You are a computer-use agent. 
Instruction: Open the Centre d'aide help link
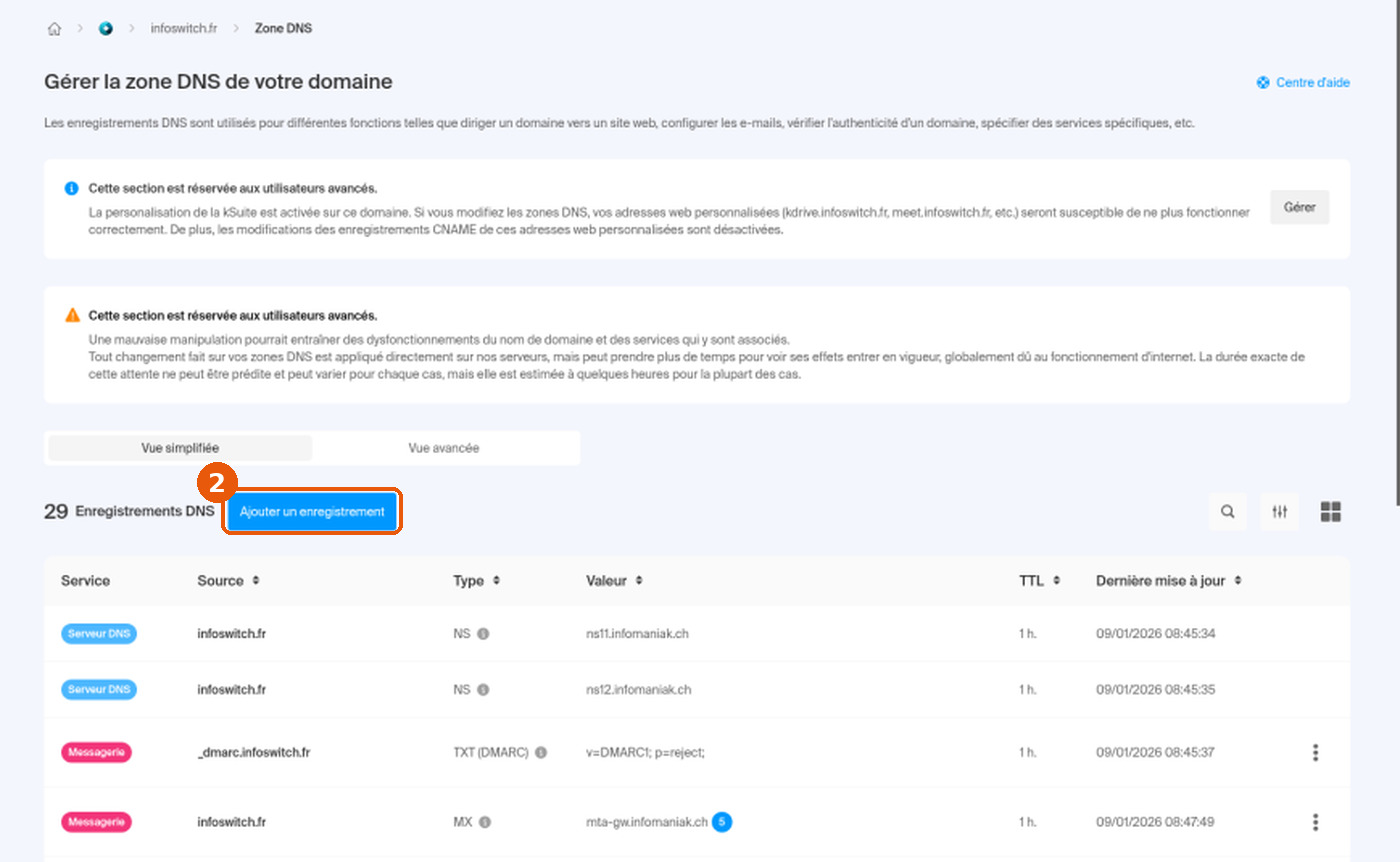click(1303, 82)
